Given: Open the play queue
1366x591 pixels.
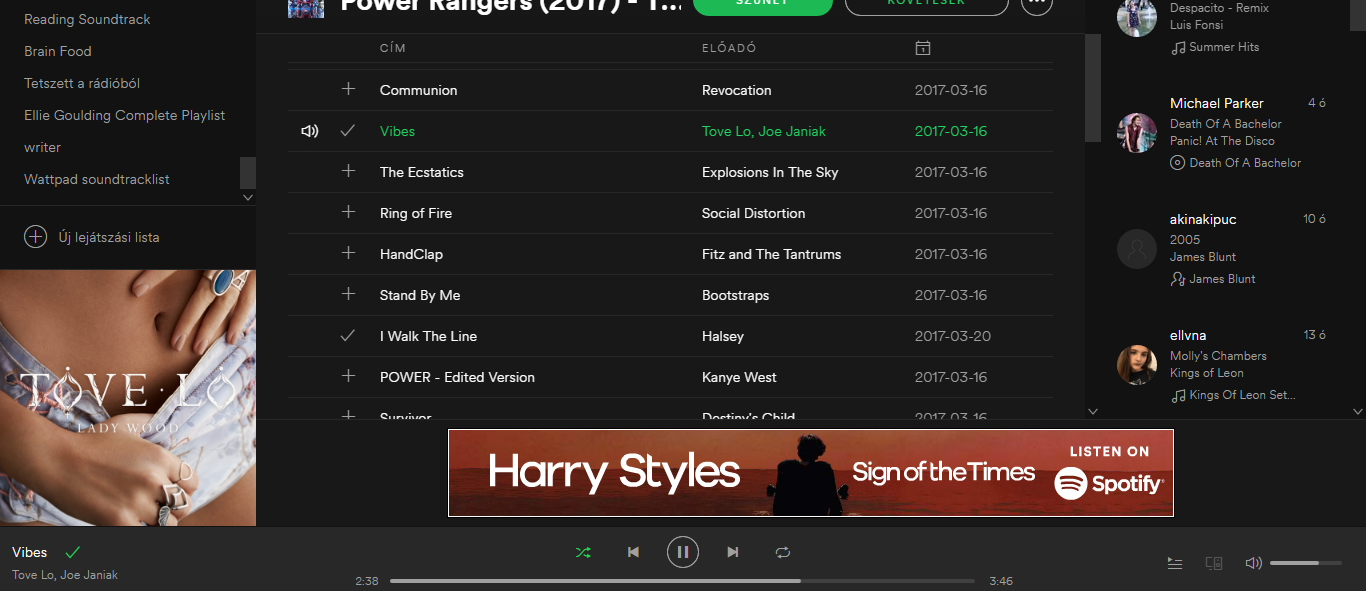Looking at the screenshot, I should (1175, 563).
